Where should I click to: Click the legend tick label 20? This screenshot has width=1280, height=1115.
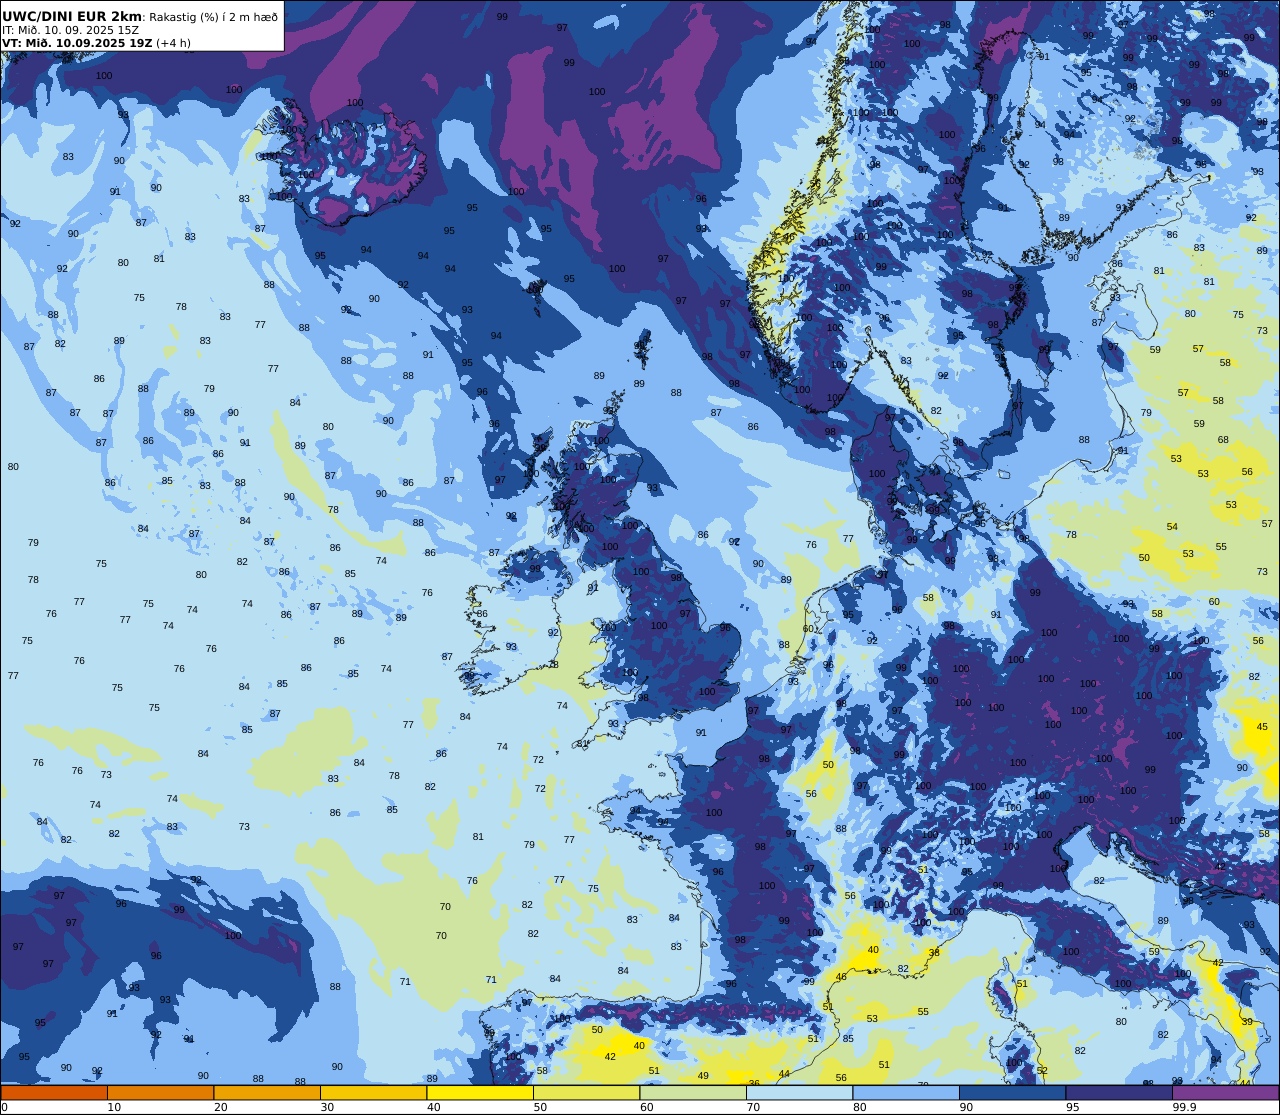(x=220, y=1107)
